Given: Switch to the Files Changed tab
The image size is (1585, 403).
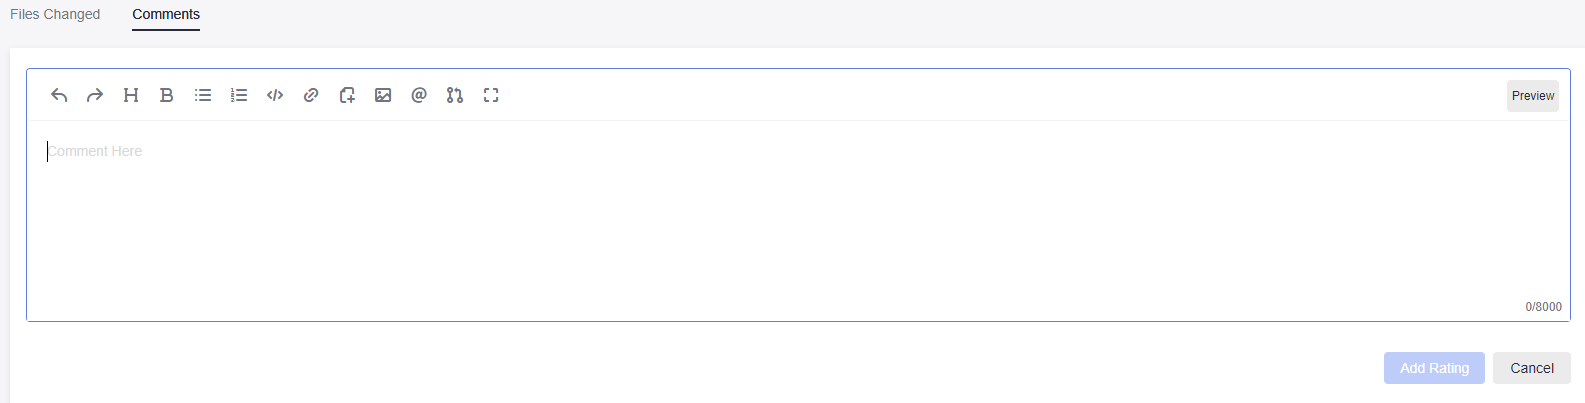Looking at the screenshot, I should click(55, 14).
